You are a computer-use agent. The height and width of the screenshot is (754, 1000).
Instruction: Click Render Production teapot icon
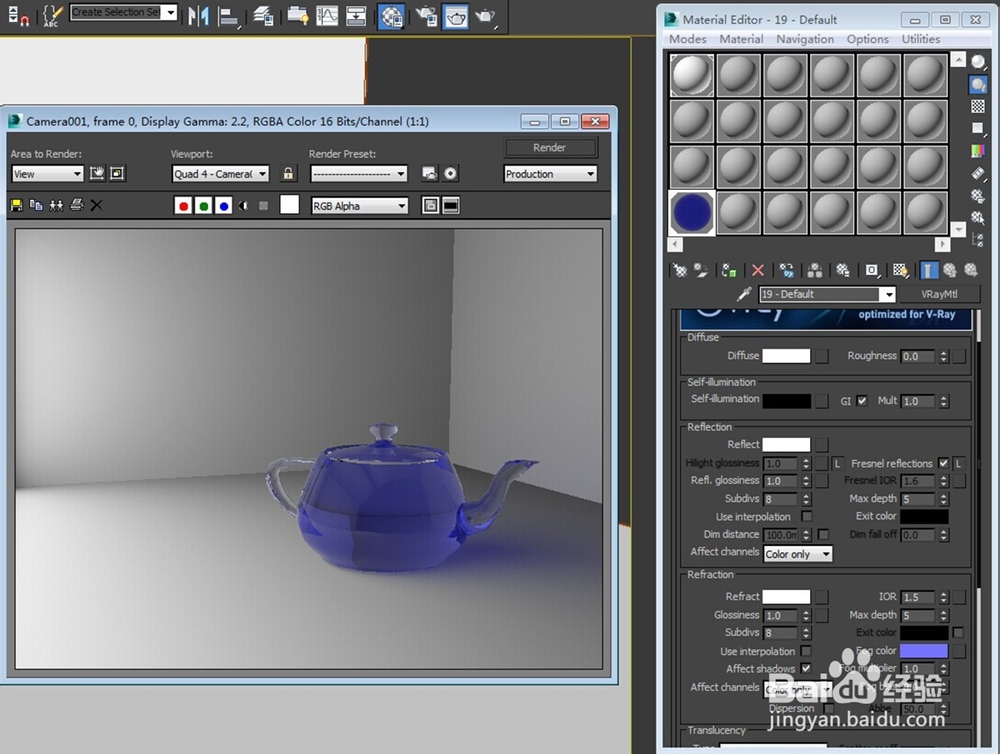pos(486,16)
